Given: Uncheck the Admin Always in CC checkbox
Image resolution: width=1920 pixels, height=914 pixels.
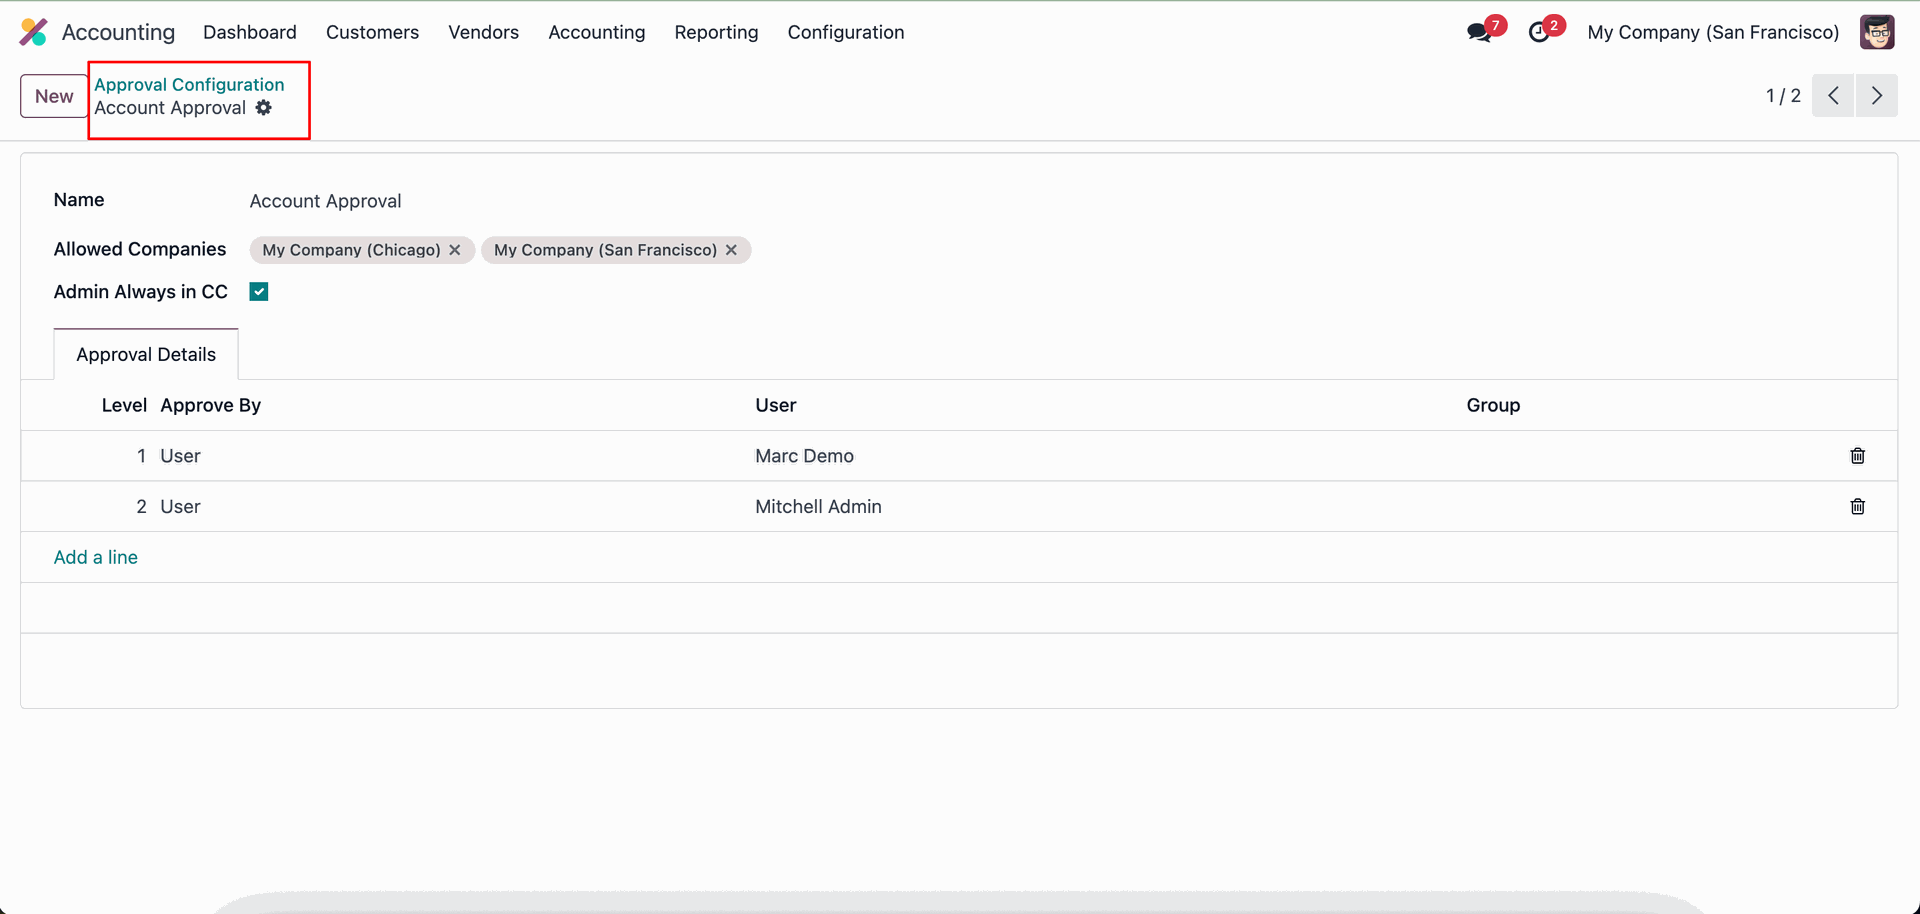Looking at the screenshot, I should (x=259, y=292).
